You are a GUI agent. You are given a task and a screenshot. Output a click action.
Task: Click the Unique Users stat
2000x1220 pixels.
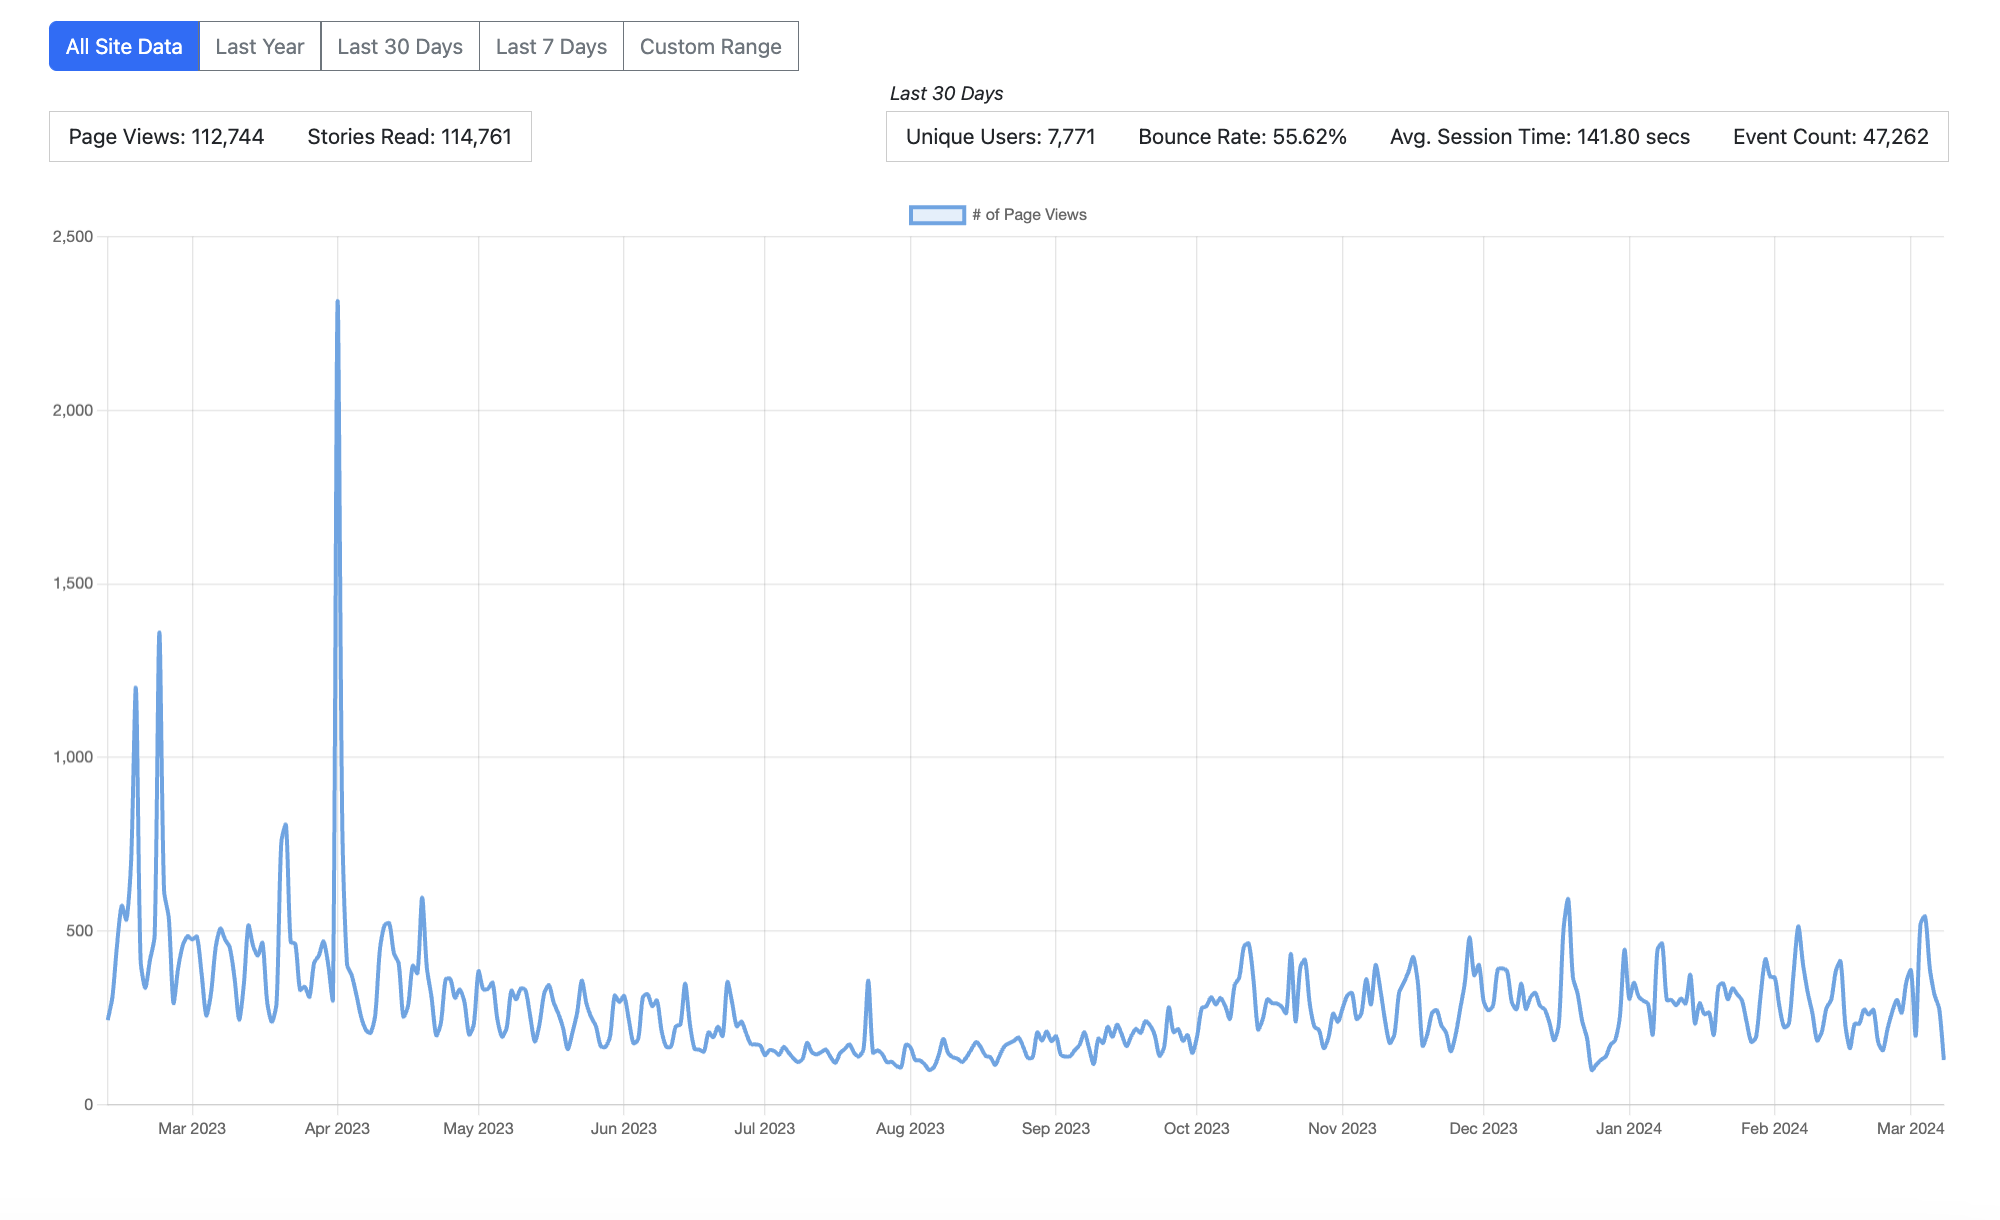(x=1000, y=137)
